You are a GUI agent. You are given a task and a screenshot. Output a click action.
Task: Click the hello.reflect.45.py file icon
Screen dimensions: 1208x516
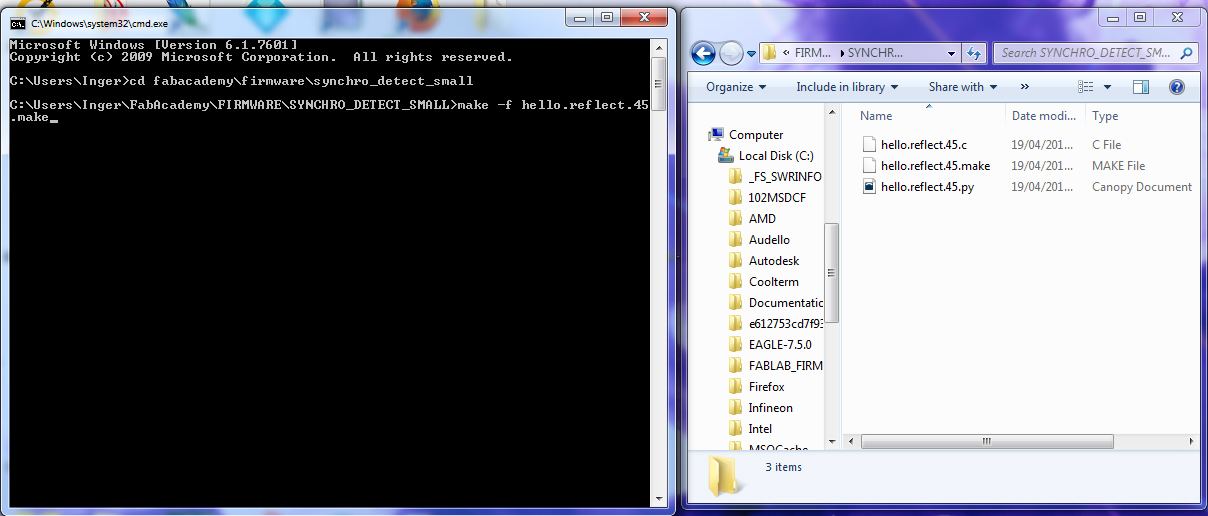coord(869,187)
